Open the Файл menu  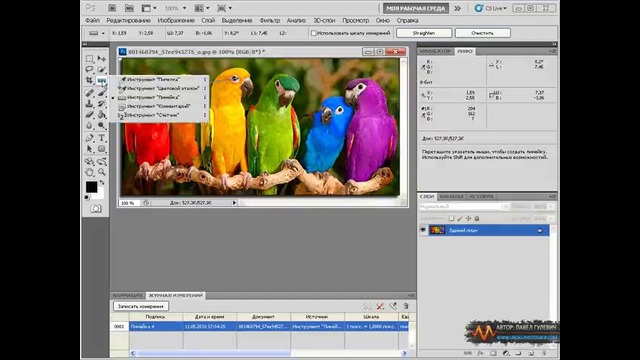(92, 20)
